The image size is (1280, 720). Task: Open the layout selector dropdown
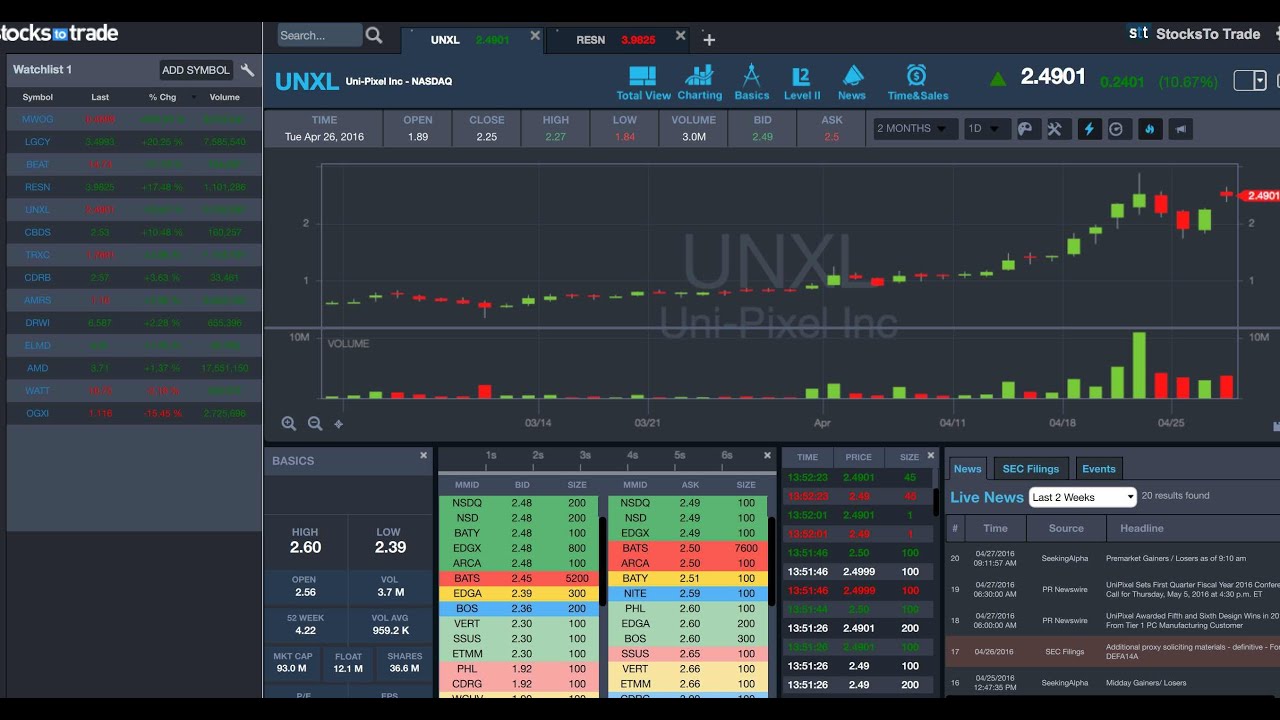coord(1250,81)
